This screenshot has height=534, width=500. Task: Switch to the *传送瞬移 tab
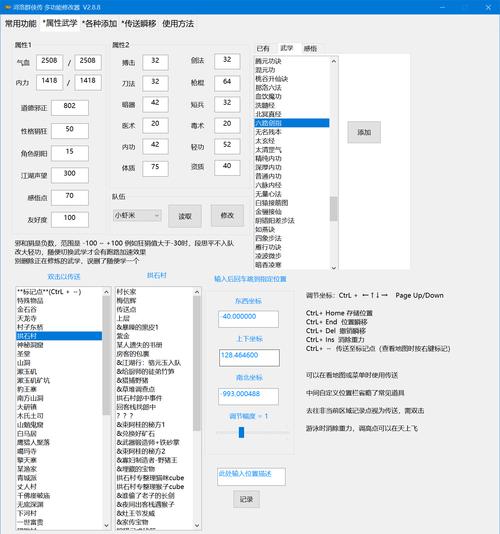pyautogui.click(x=139, y=23)
